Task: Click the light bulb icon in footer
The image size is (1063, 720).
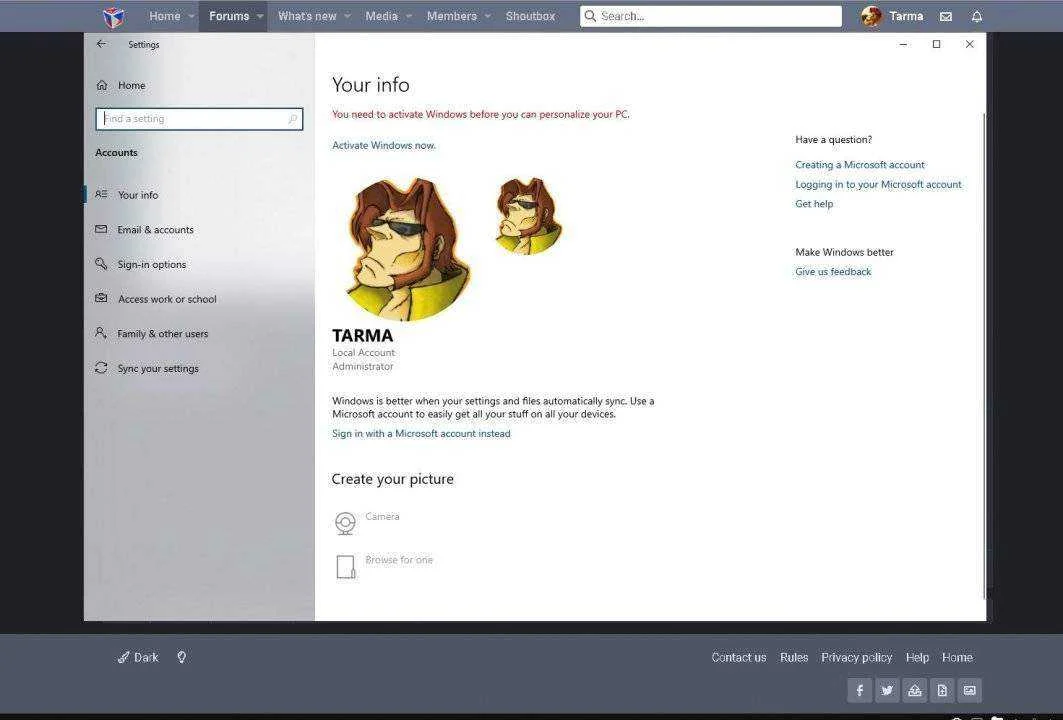Action: coord(182,657)
